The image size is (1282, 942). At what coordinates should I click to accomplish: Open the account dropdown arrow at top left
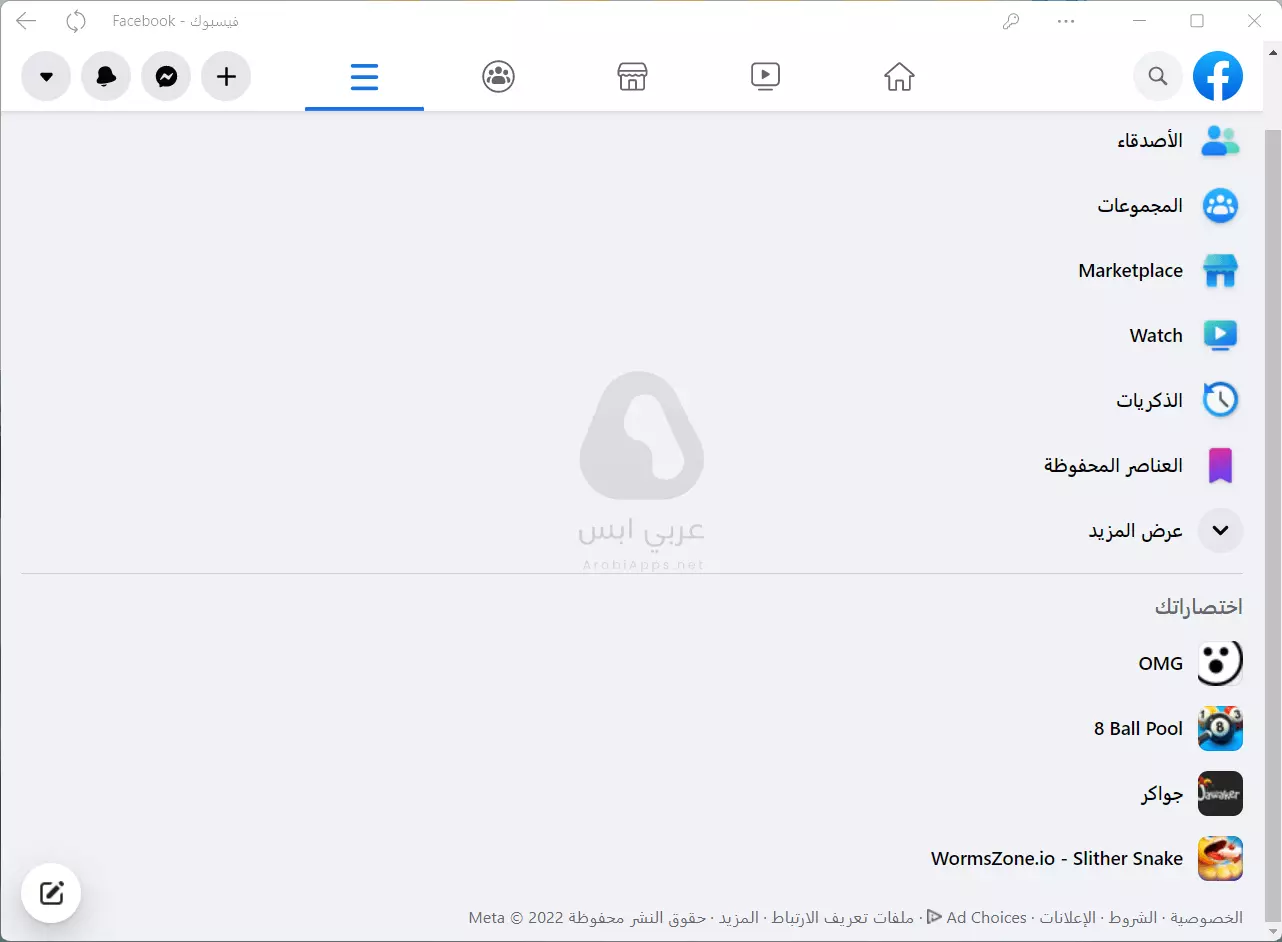(46, 76)
